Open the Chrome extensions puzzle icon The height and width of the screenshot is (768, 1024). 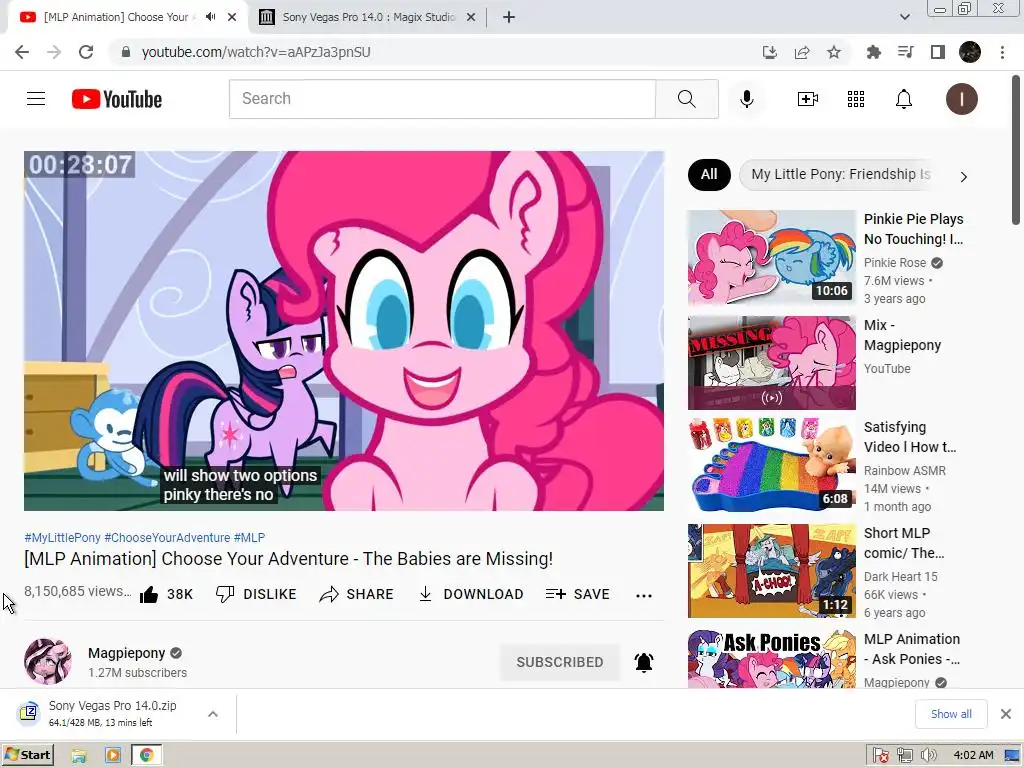tap(873, 52)
